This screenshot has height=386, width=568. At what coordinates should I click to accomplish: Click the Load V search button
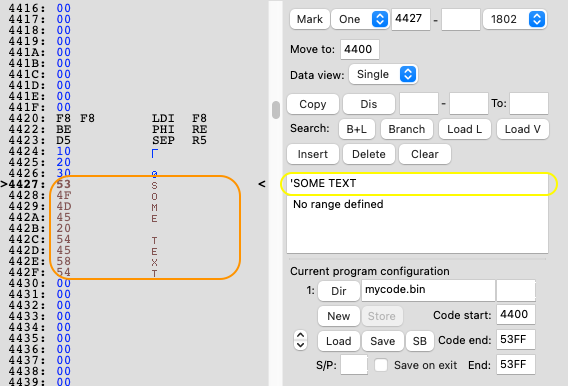pyautogui.click(x=523, y=129)
